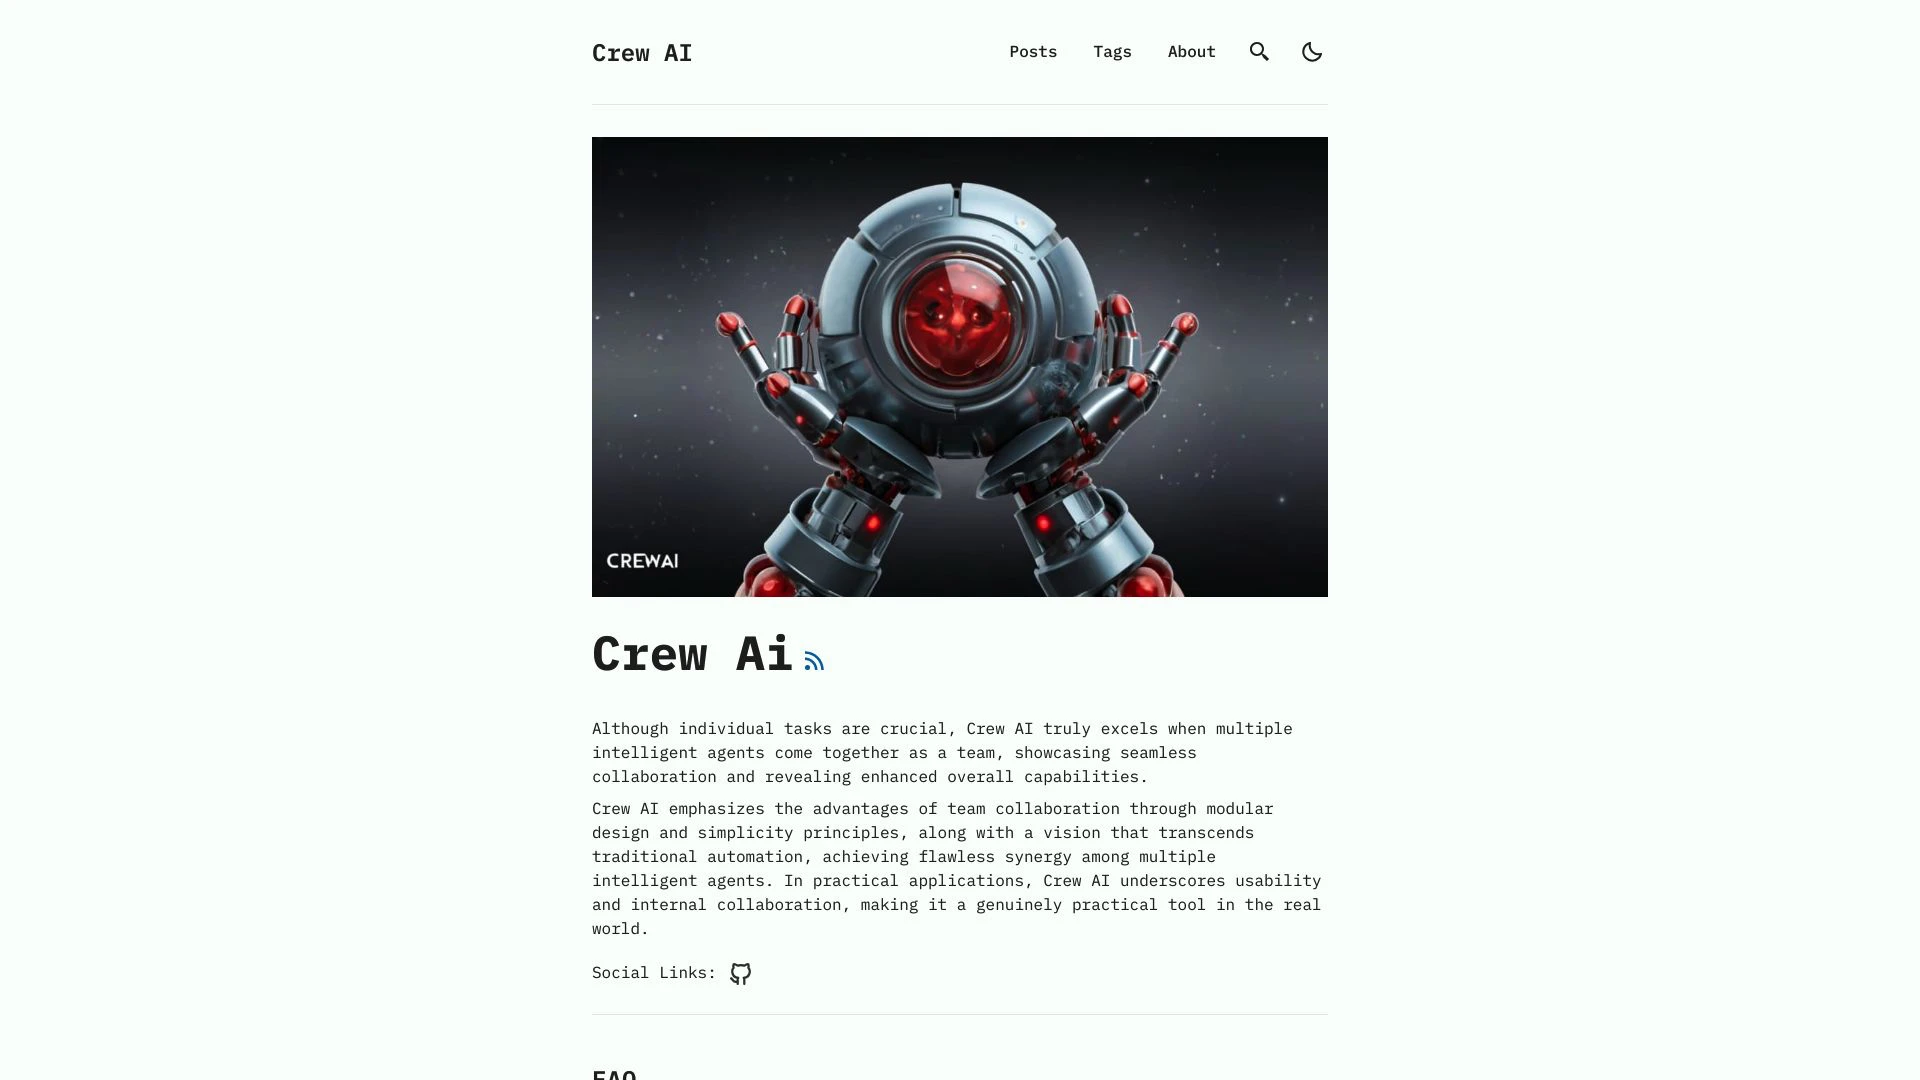
Task: Click the Crew AI site title link
Action: click(642, 53)
